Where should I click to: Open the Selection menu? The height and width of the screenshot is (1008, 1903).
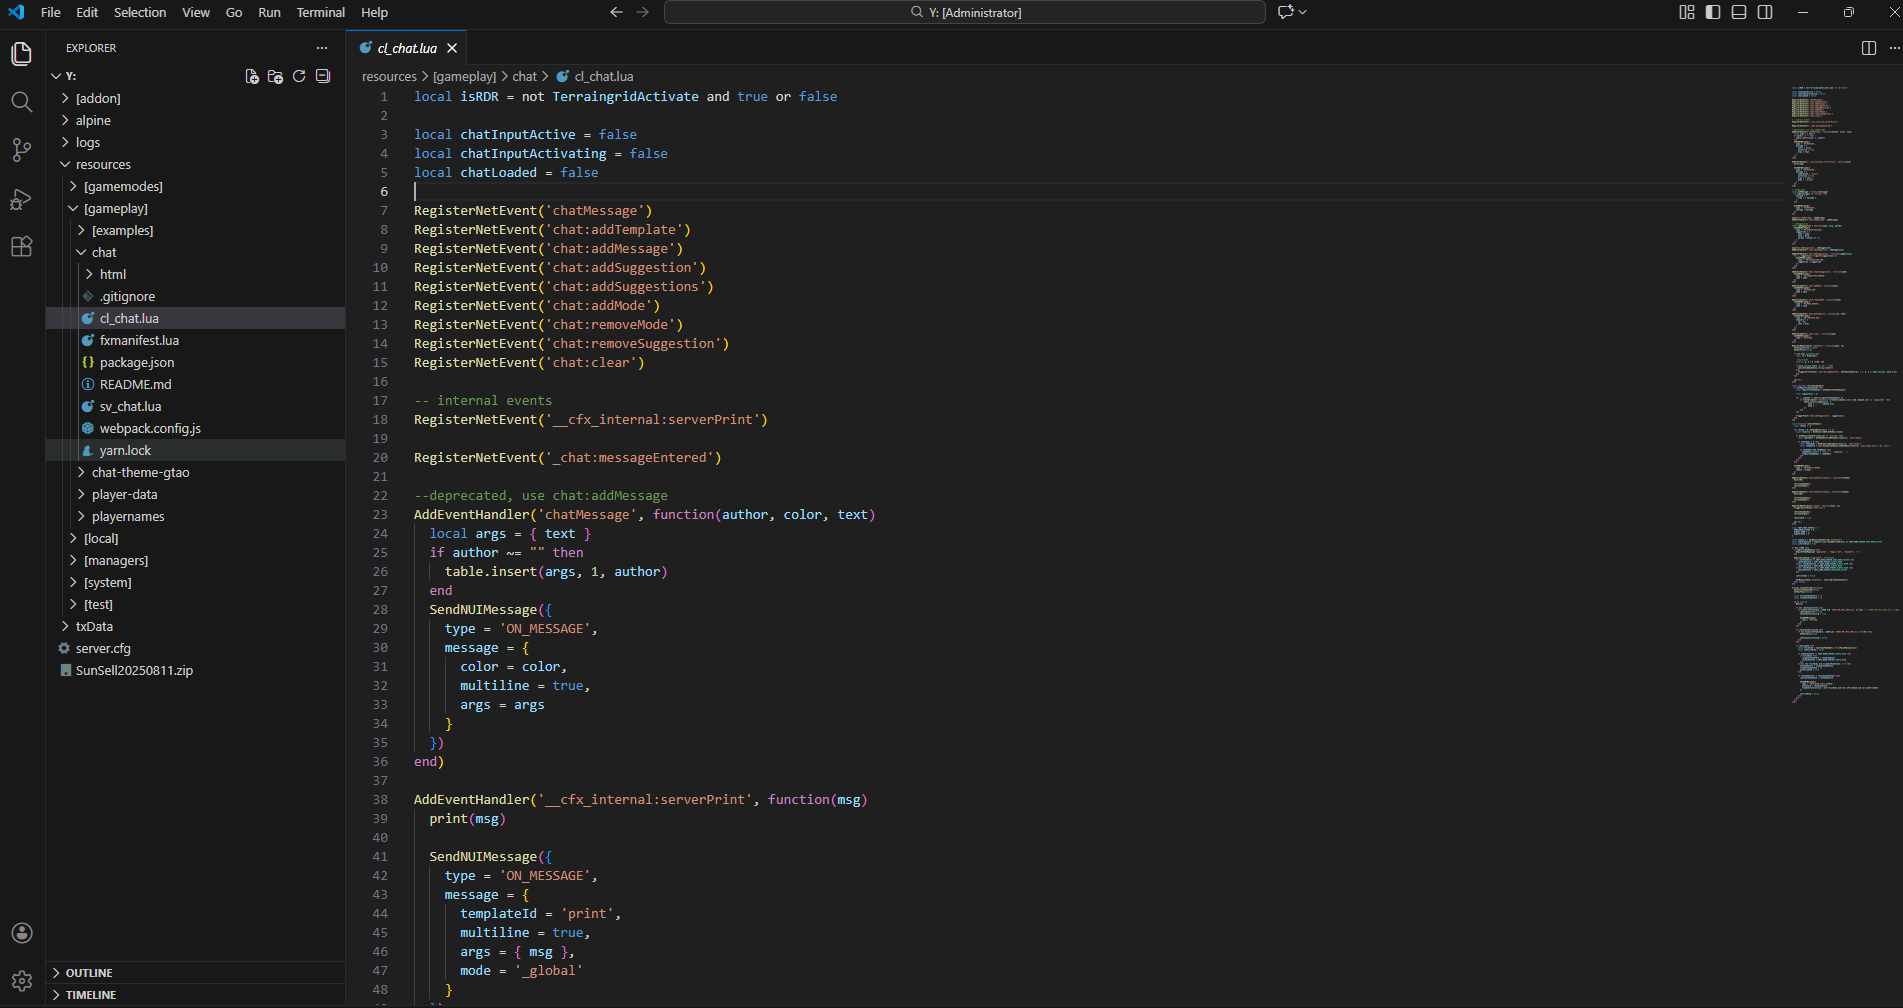click(x=140, y=12)
